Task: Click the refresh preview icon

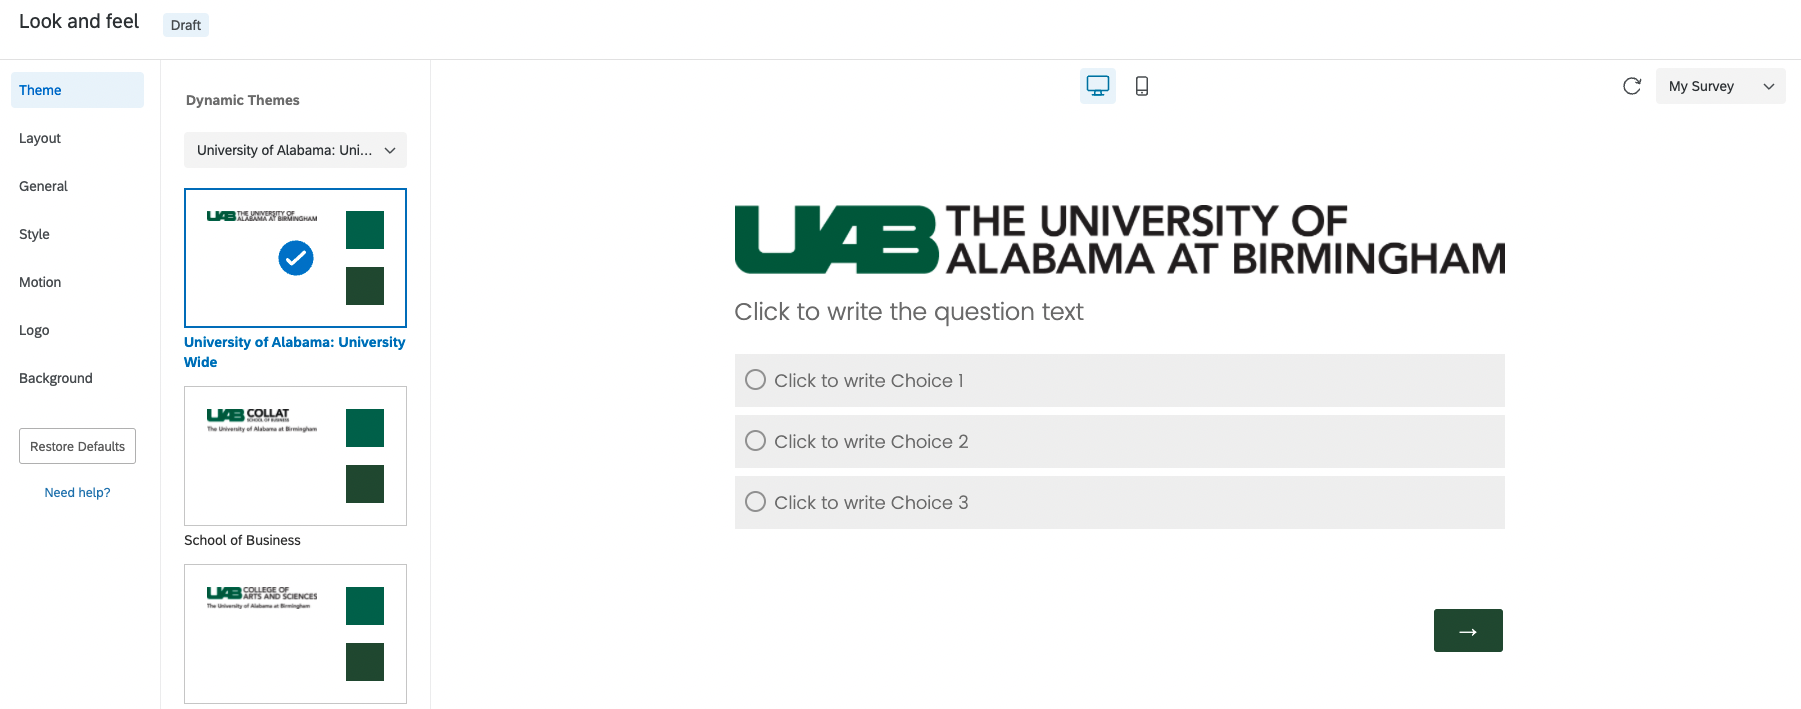Action: tap(1632, 86)
